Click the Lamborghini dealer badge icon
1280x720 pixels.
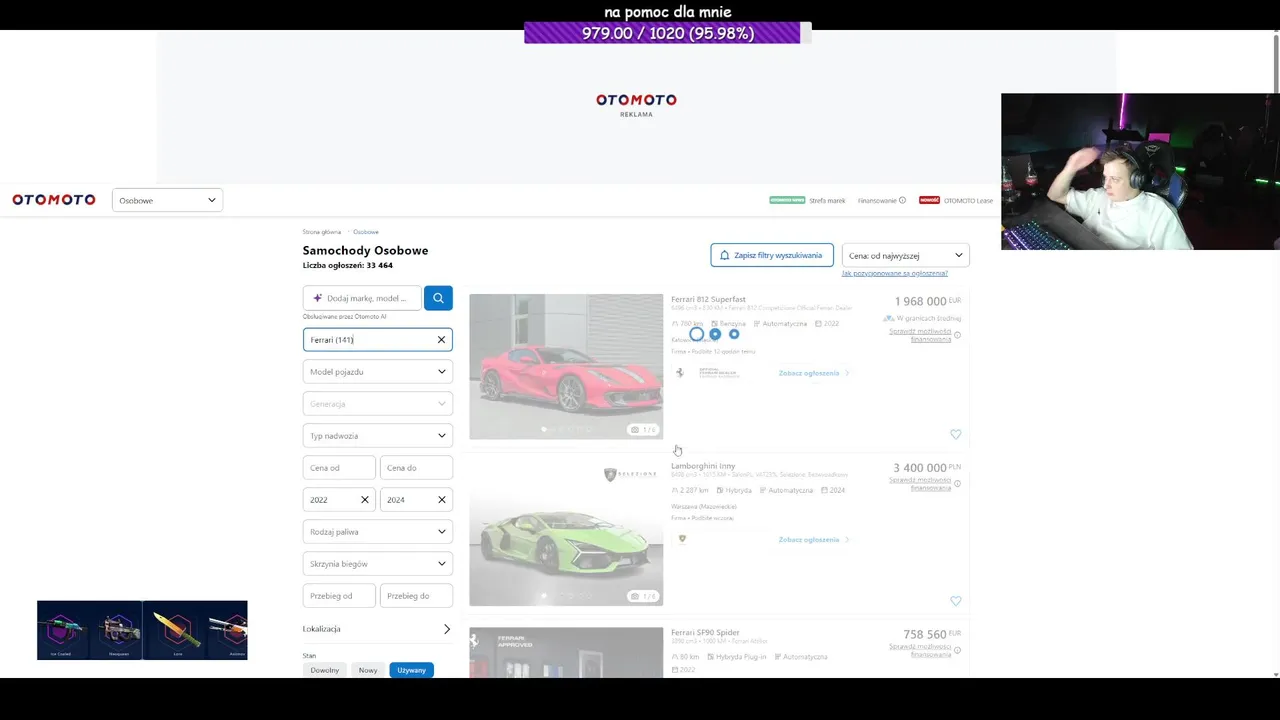point(682,539)
